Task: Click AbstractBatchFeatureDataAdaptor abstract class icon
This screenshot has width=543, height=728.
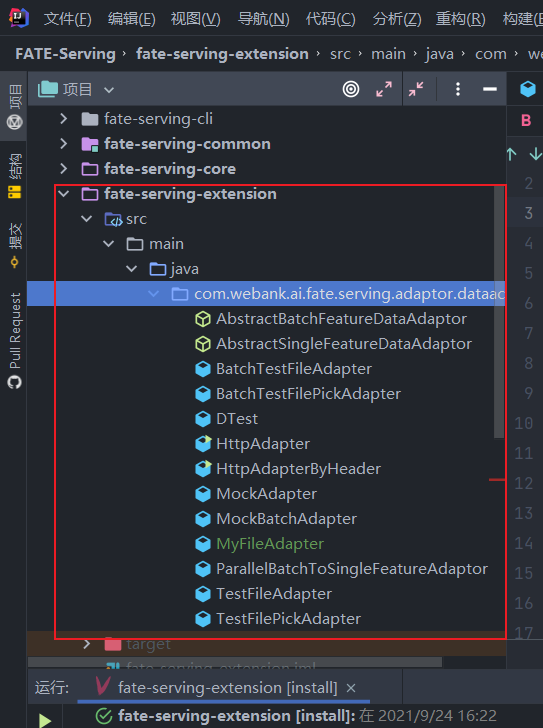Action: (x=203, y=319)
